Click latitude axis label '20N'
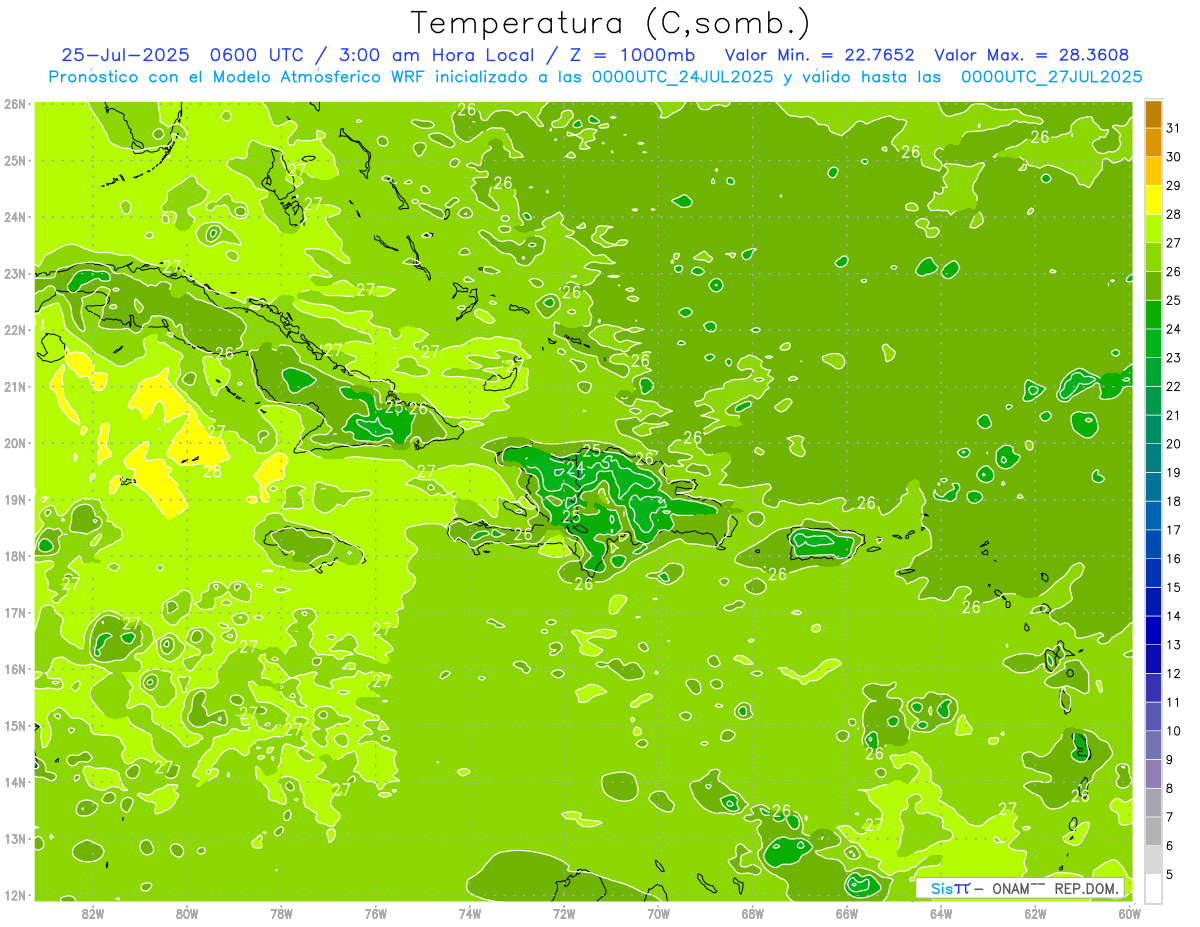 coord(14,443)
